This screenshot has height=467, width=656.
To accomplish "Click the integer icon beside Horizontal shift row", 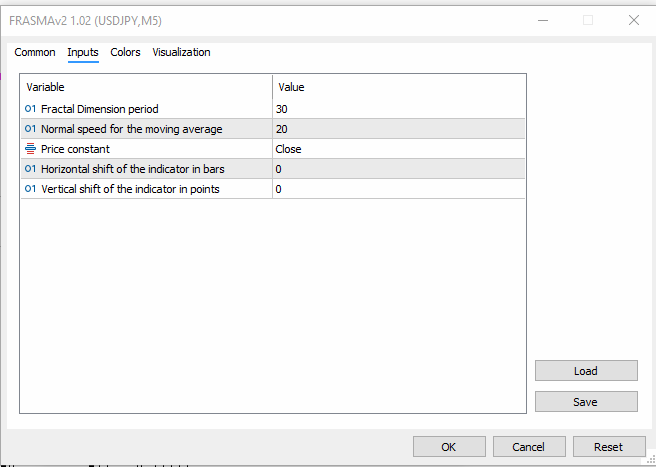I will [x=30, y=169].
